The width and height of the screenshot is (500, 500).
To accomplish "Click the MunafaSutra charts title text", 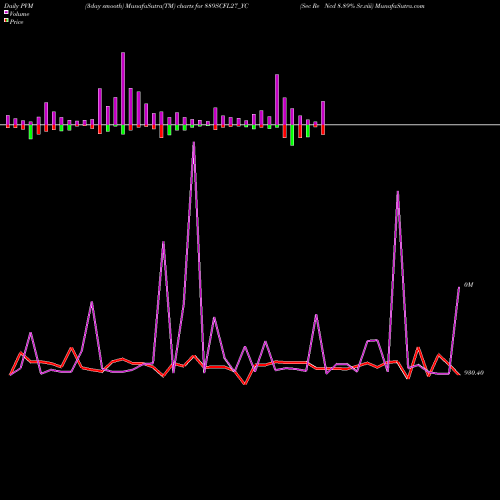I will (x=166, y=6).
